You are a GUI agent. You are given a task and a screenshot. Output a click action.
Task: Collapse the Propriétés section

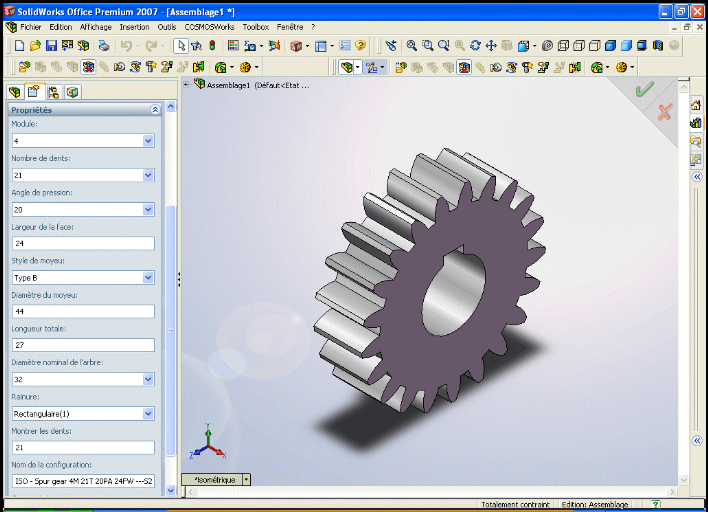coord(155,110)
